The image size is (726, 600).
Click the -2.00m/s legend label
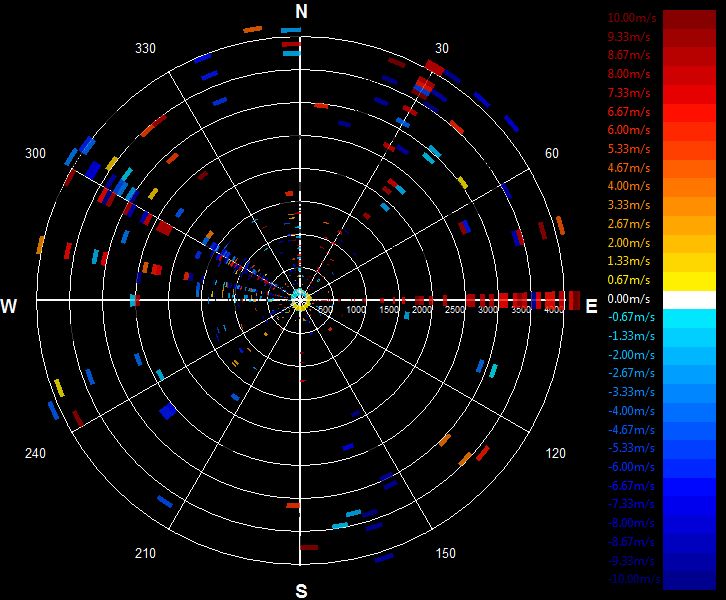click(x=631, y=355)
